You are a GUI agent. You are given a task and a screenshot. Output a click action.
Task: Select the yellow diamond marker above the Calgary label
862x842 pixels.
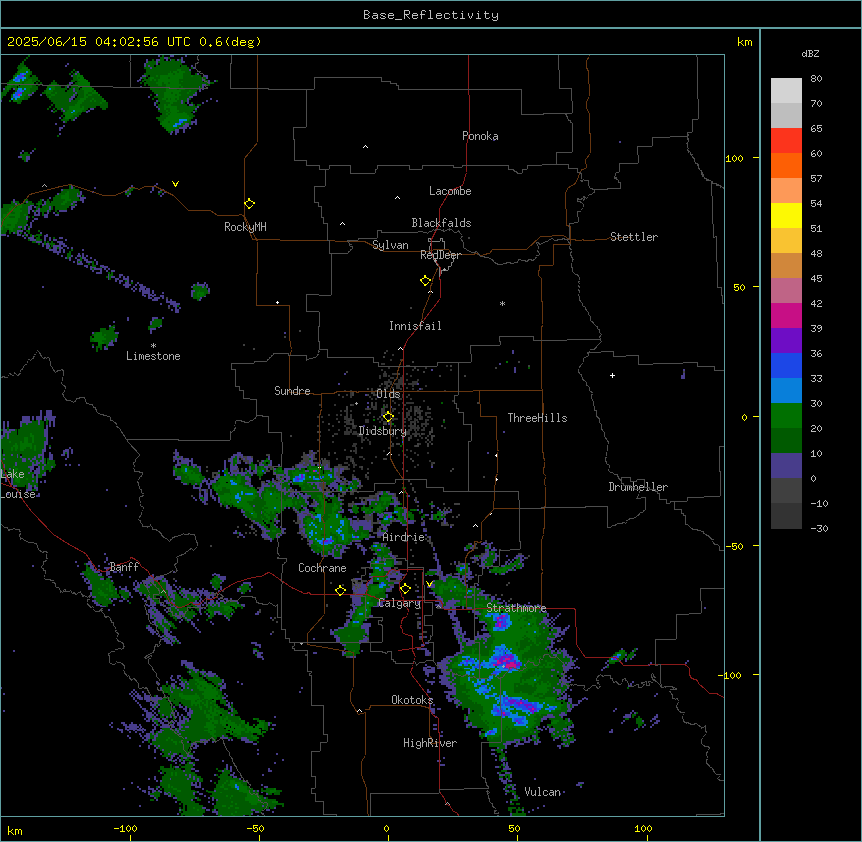405,589
